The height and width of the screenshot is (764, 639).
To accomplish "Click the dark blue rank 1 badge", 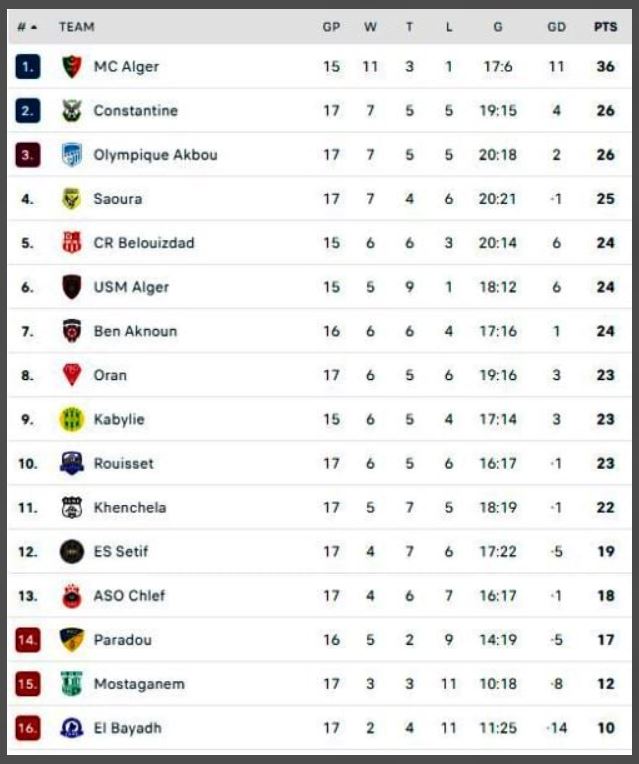I will (x=28, y=67).
